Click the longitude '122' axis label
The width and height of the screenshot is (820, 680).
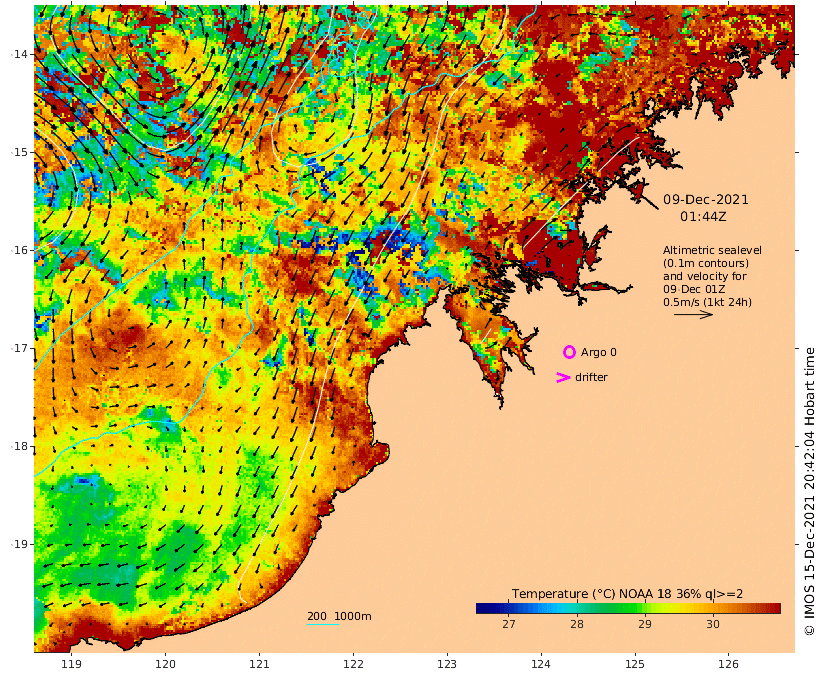click(354, 664)
